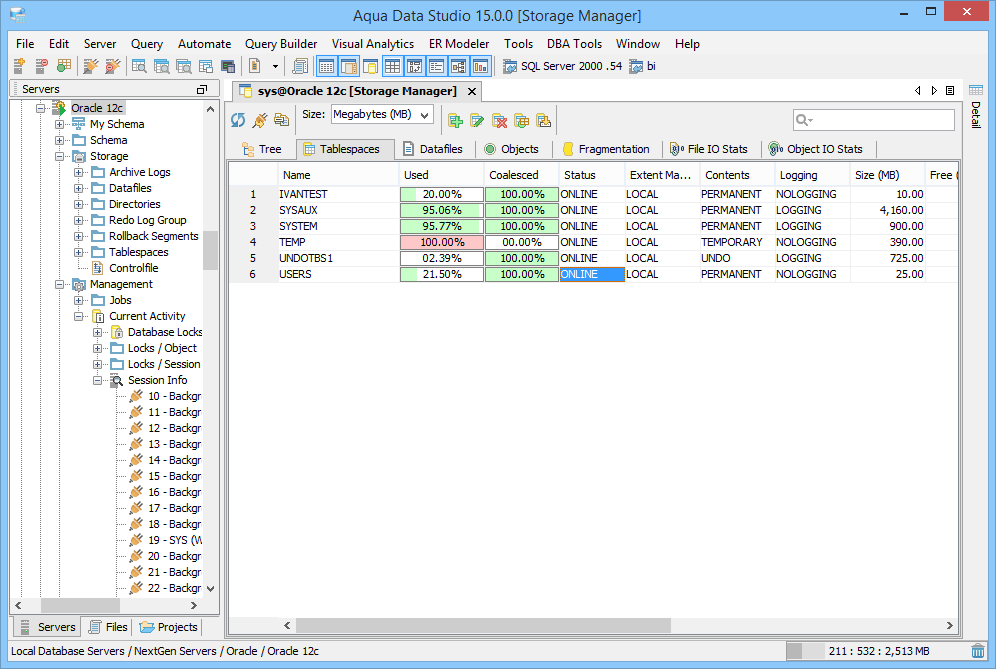Expand the Archive Logs folder

point(78,172)
